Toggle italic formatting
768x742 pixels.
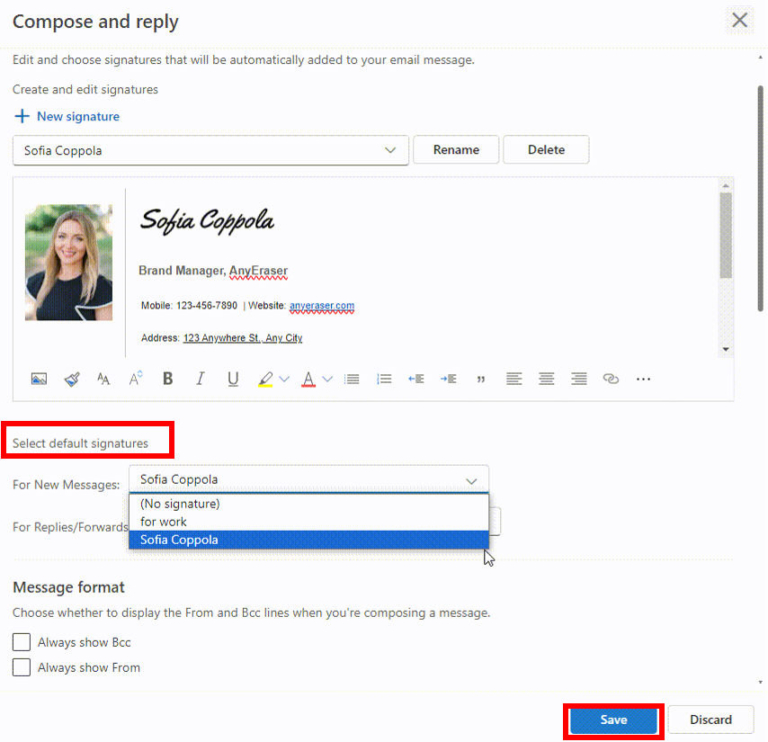(x=200, y=379)
